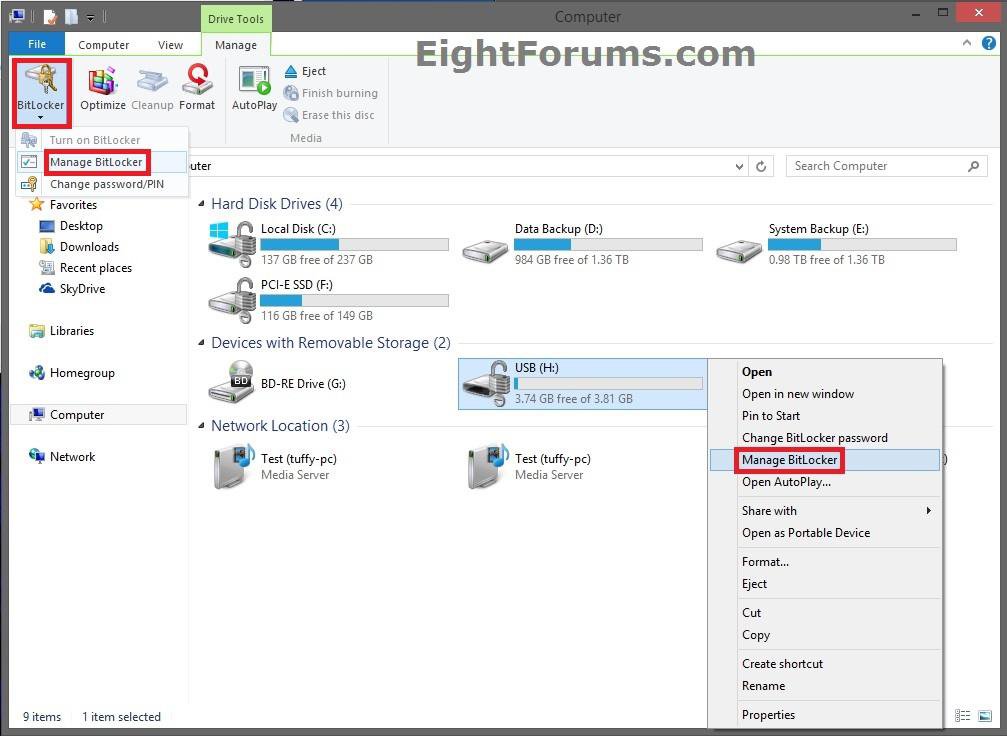Refresh the Computer view
Screen dimensions: 1007x736
coord(761,166)
